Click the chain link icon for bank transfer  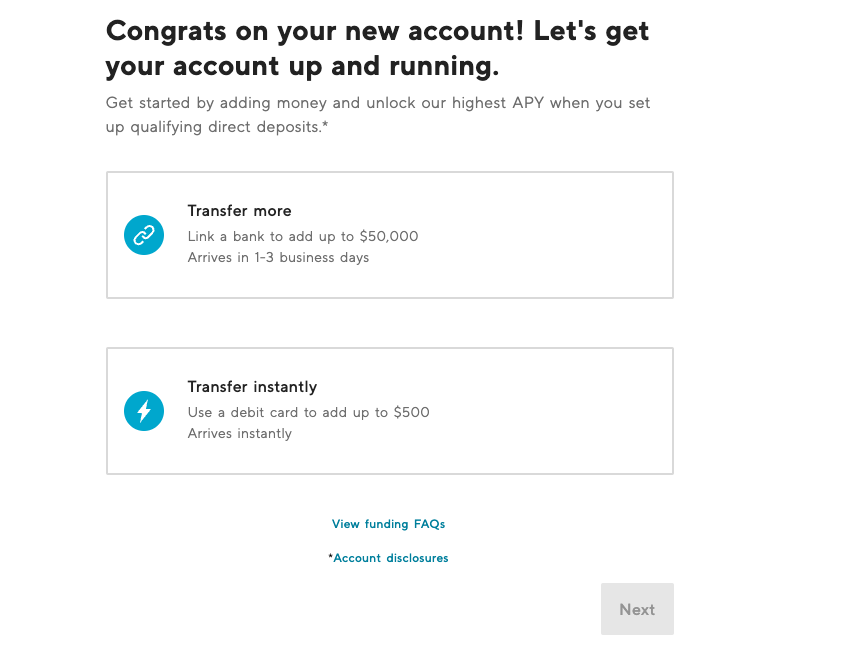pos(144,235)
